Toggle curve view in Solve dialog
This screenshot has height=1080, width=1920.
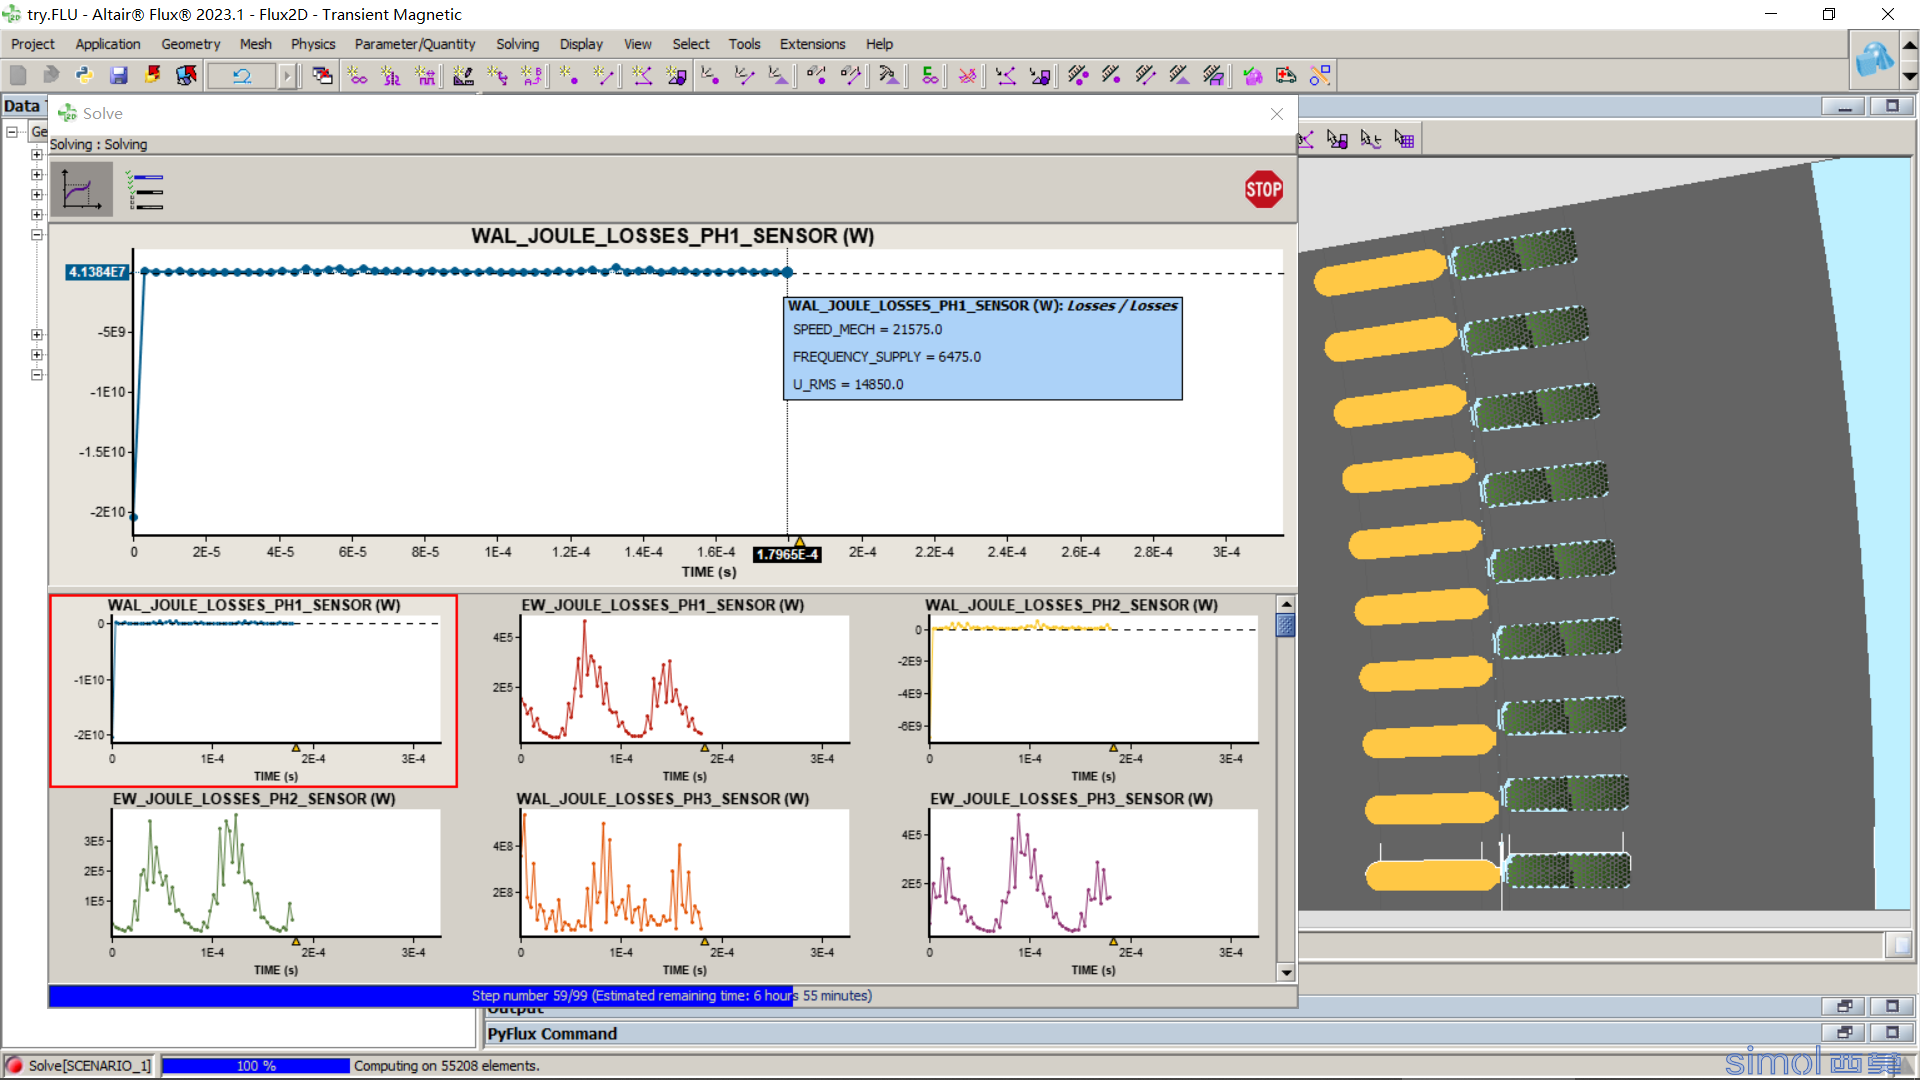click(x=82, y=189)
